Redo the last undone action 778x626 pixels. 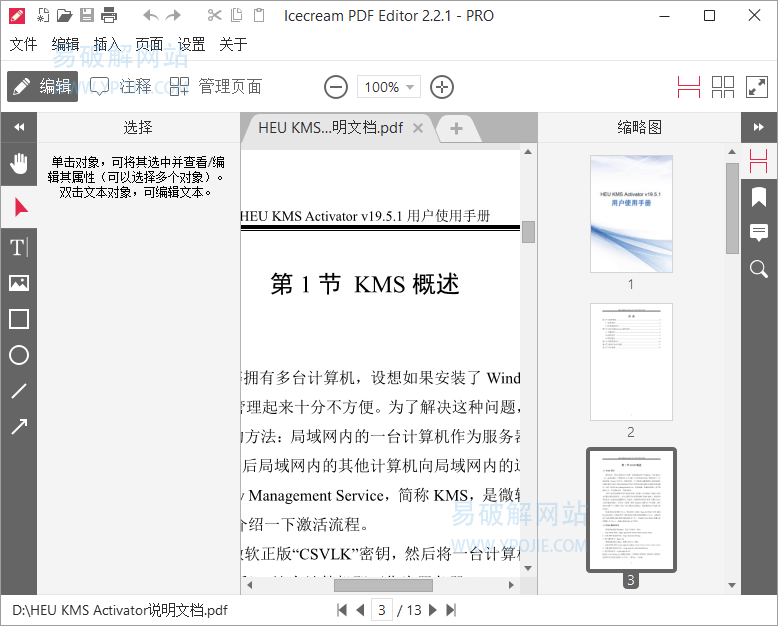click(x=173, y=15)
